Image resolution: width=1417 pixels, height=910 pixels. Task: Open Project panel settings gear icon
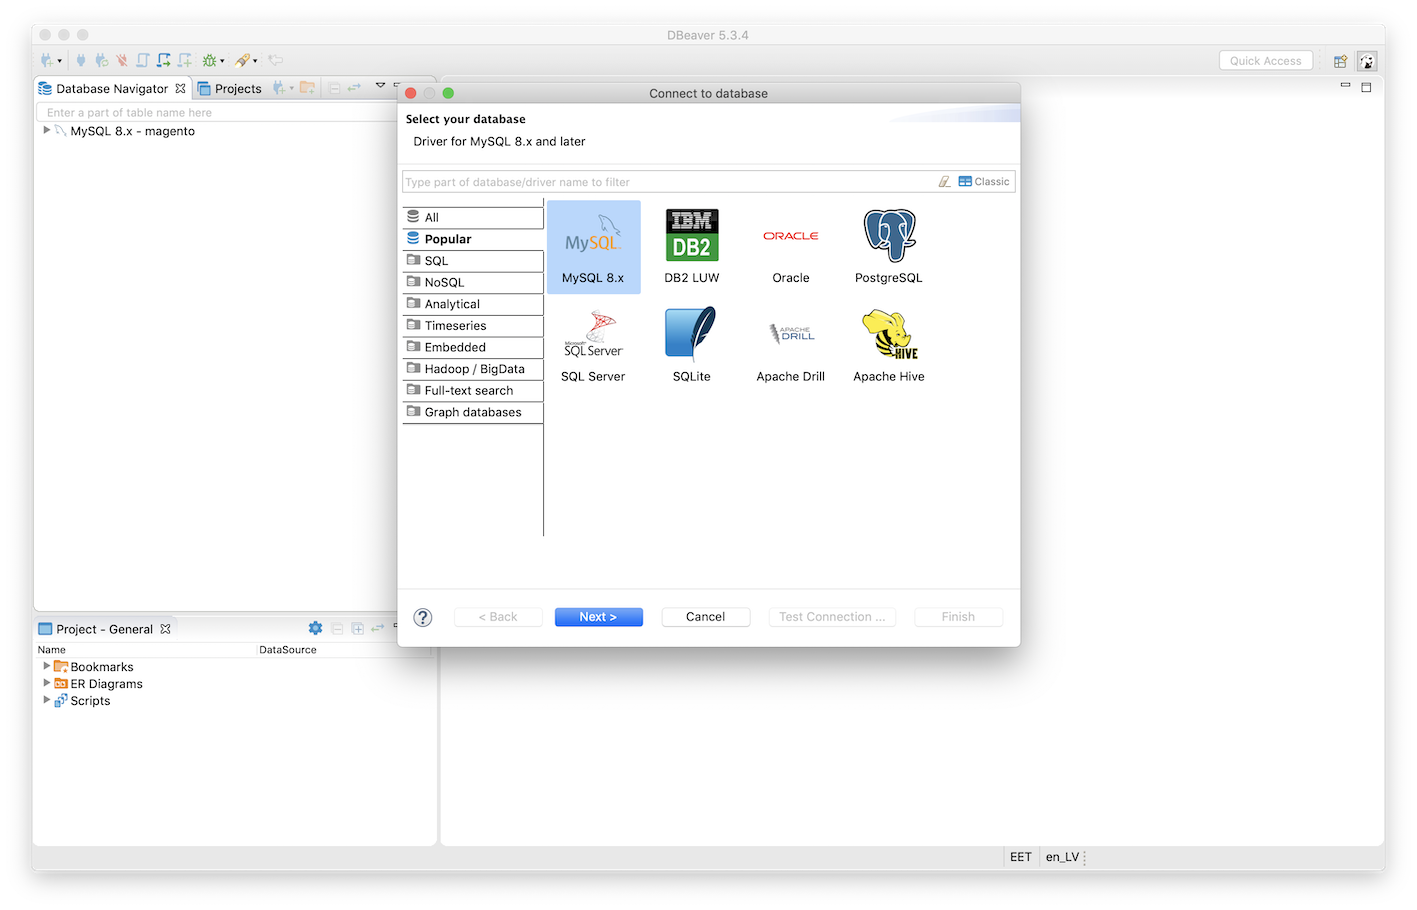315,628
